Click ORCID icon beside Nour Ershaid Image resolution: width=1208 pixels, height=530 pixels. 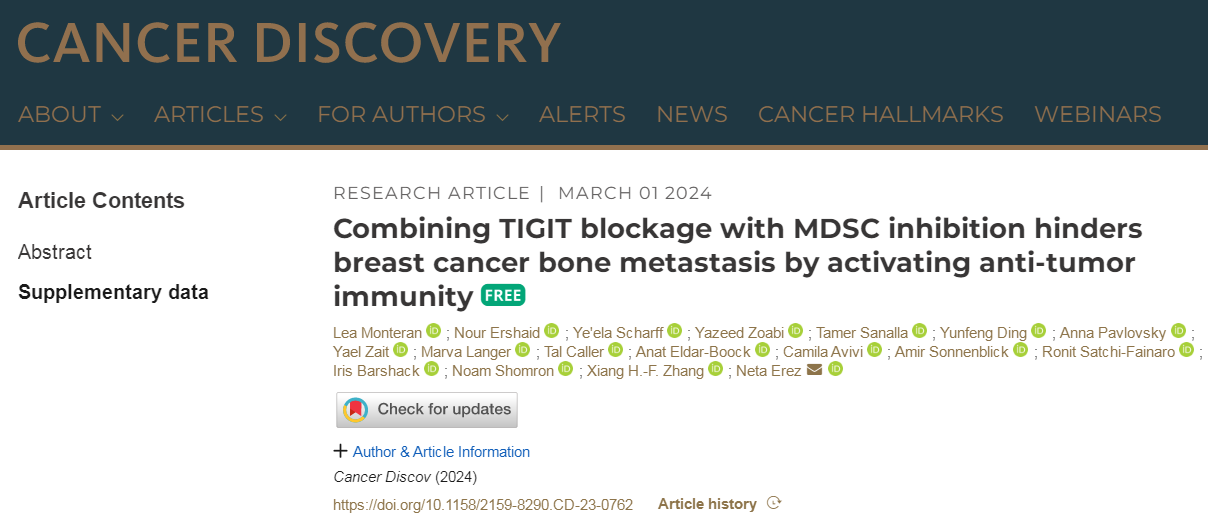click(x=552, y=331)
